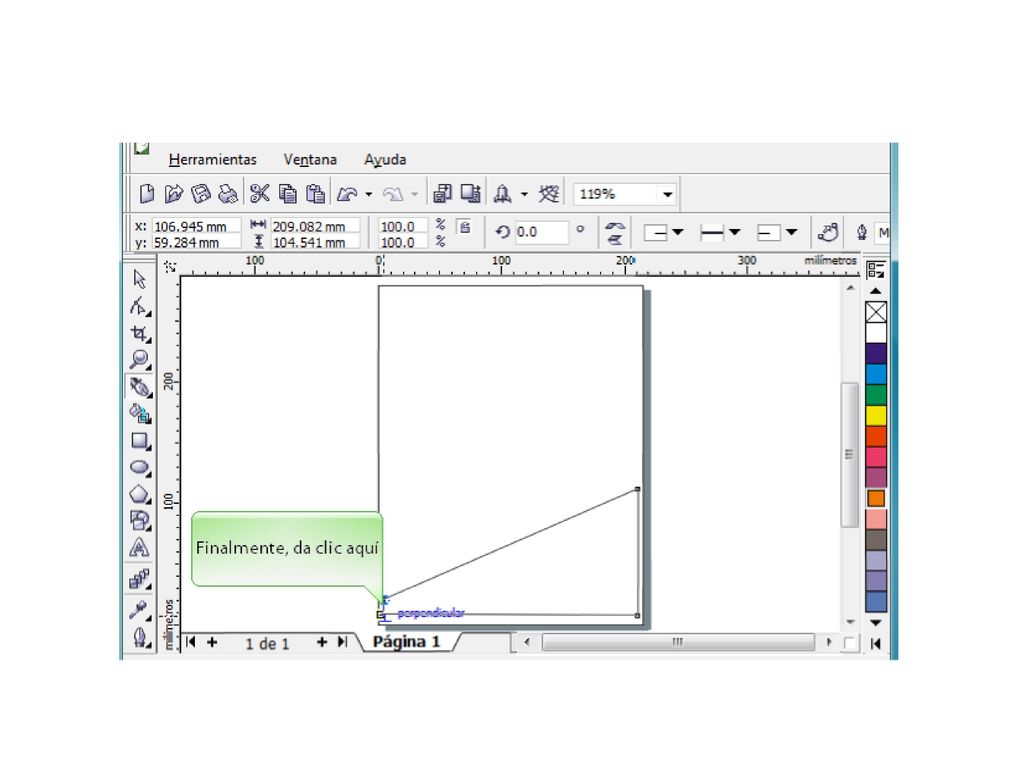This screenshot has height=768, width=1024.
Task: Click the Copy icon
Action: (x=287, y=194)
